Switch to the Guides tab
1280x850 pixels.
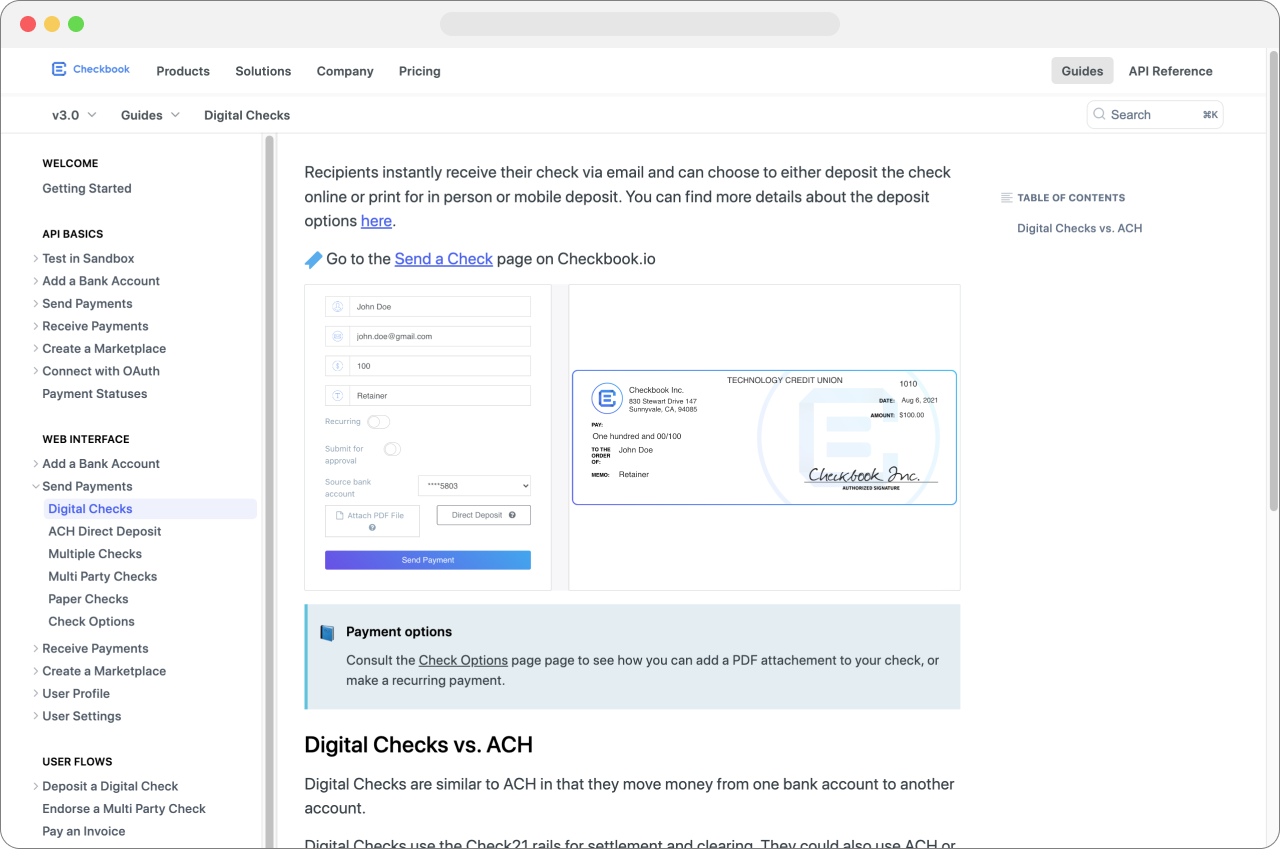1082,71
